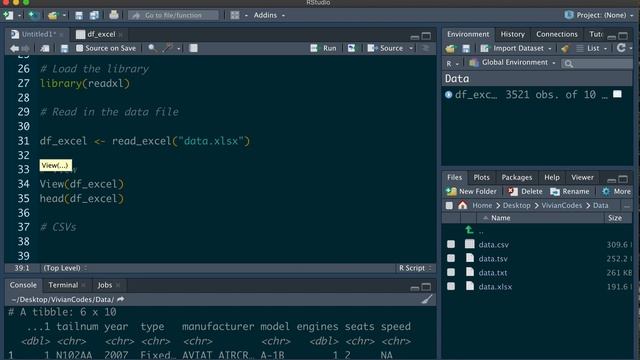Re-run the previous code region
The width and height of the screenshot is (640, 360).
351,48
